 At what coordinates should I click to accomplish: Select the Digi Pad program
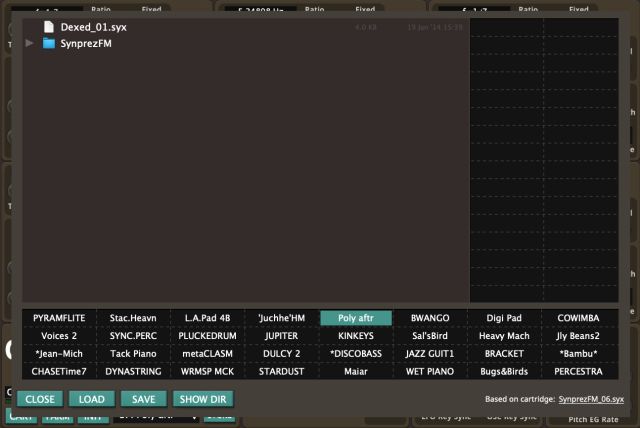(x=504, y=318)
